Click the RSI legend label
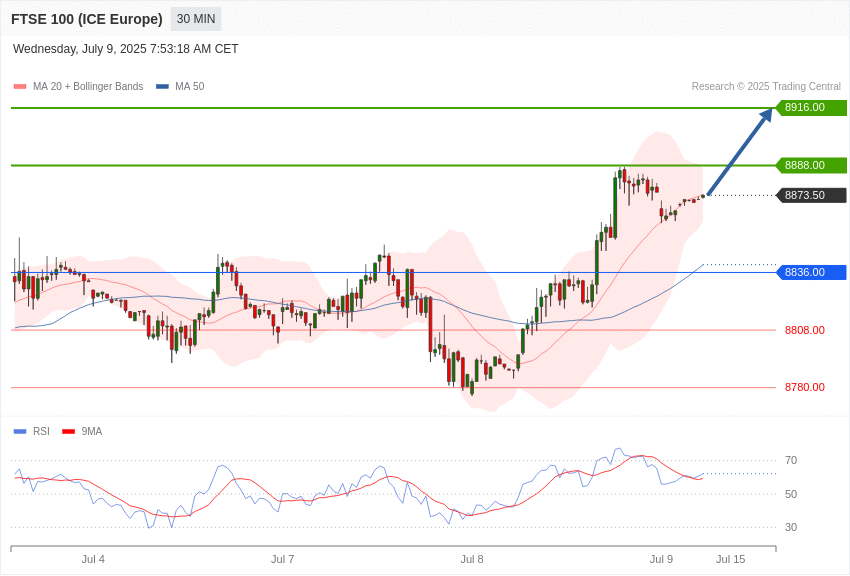The image size is (850, 576). (x=41, y=431)
